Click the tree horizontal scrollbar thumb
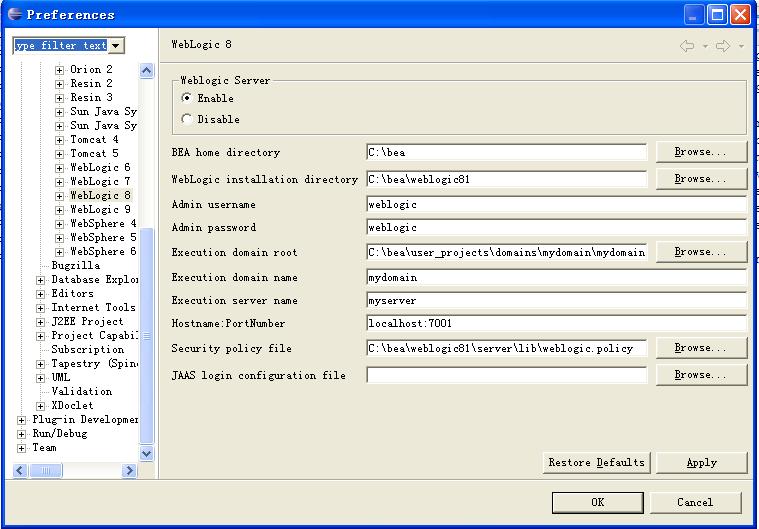This screenshot has width=759, height=529. [x=46, y=470]
